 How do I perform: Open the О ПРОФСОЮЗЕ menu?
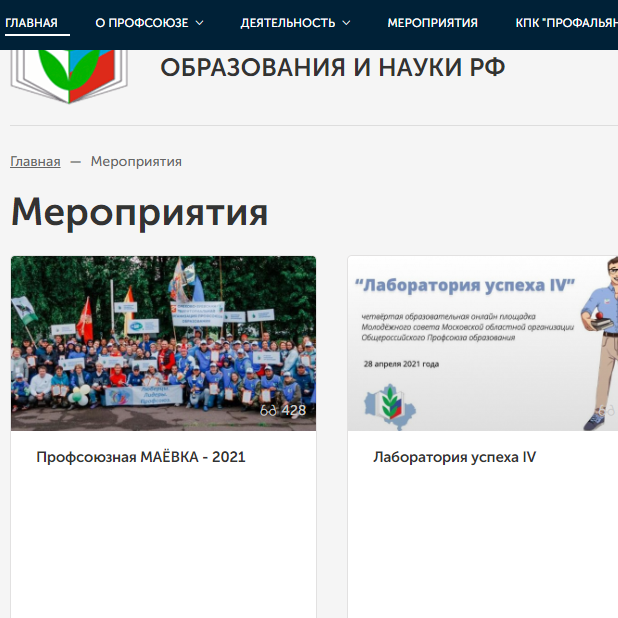click(142, 23)
